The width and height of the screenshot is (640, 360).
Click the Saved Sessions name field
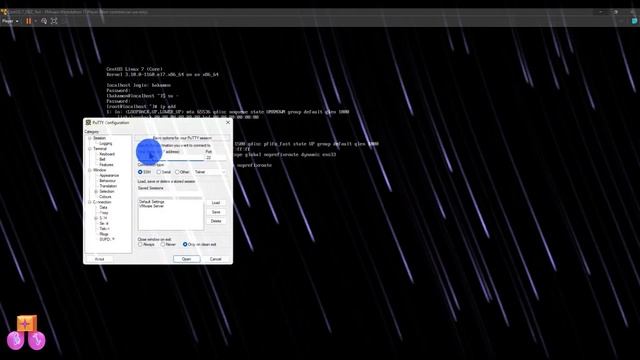(x=170, y=195)
